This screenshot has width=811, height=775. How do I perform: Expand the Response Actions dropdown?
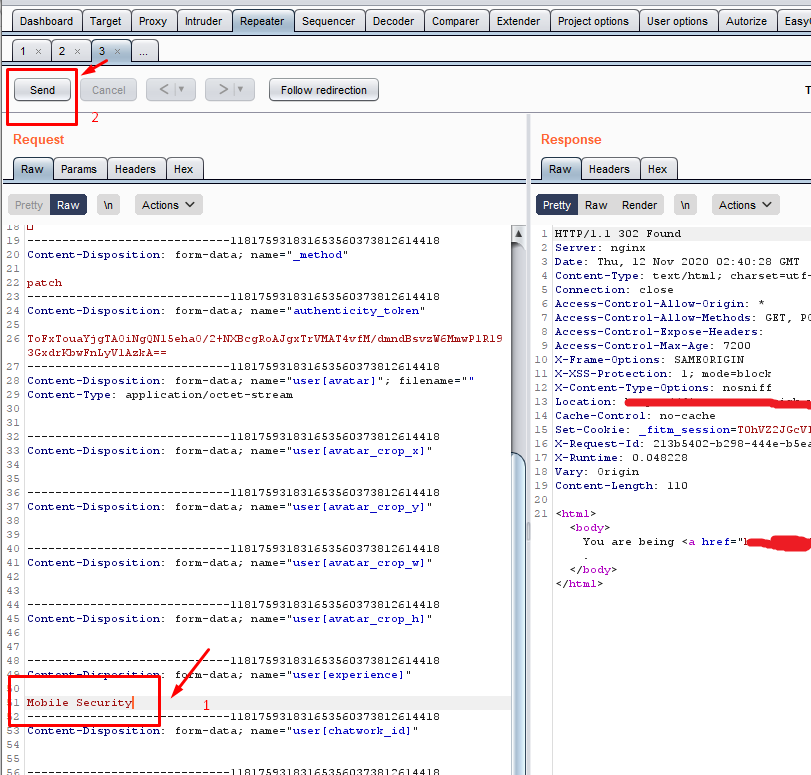pos(745,205)
